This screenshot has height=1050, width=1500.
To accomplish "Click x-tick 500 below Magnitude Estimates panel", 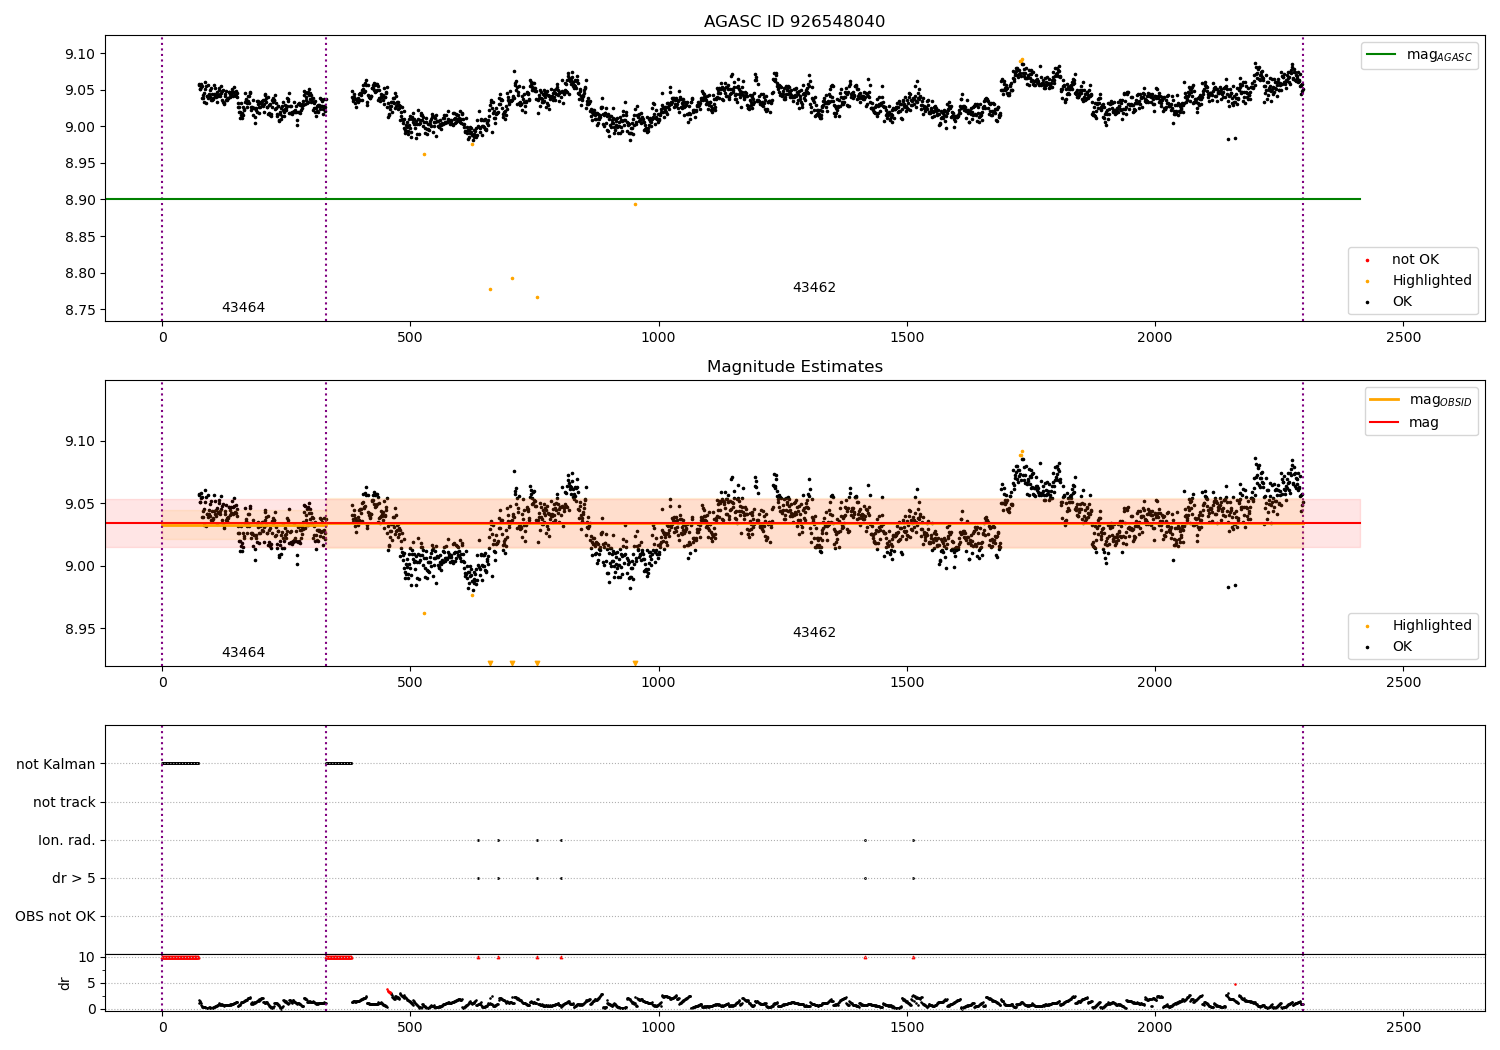I will pyautogui.click(x=410, y=683).
